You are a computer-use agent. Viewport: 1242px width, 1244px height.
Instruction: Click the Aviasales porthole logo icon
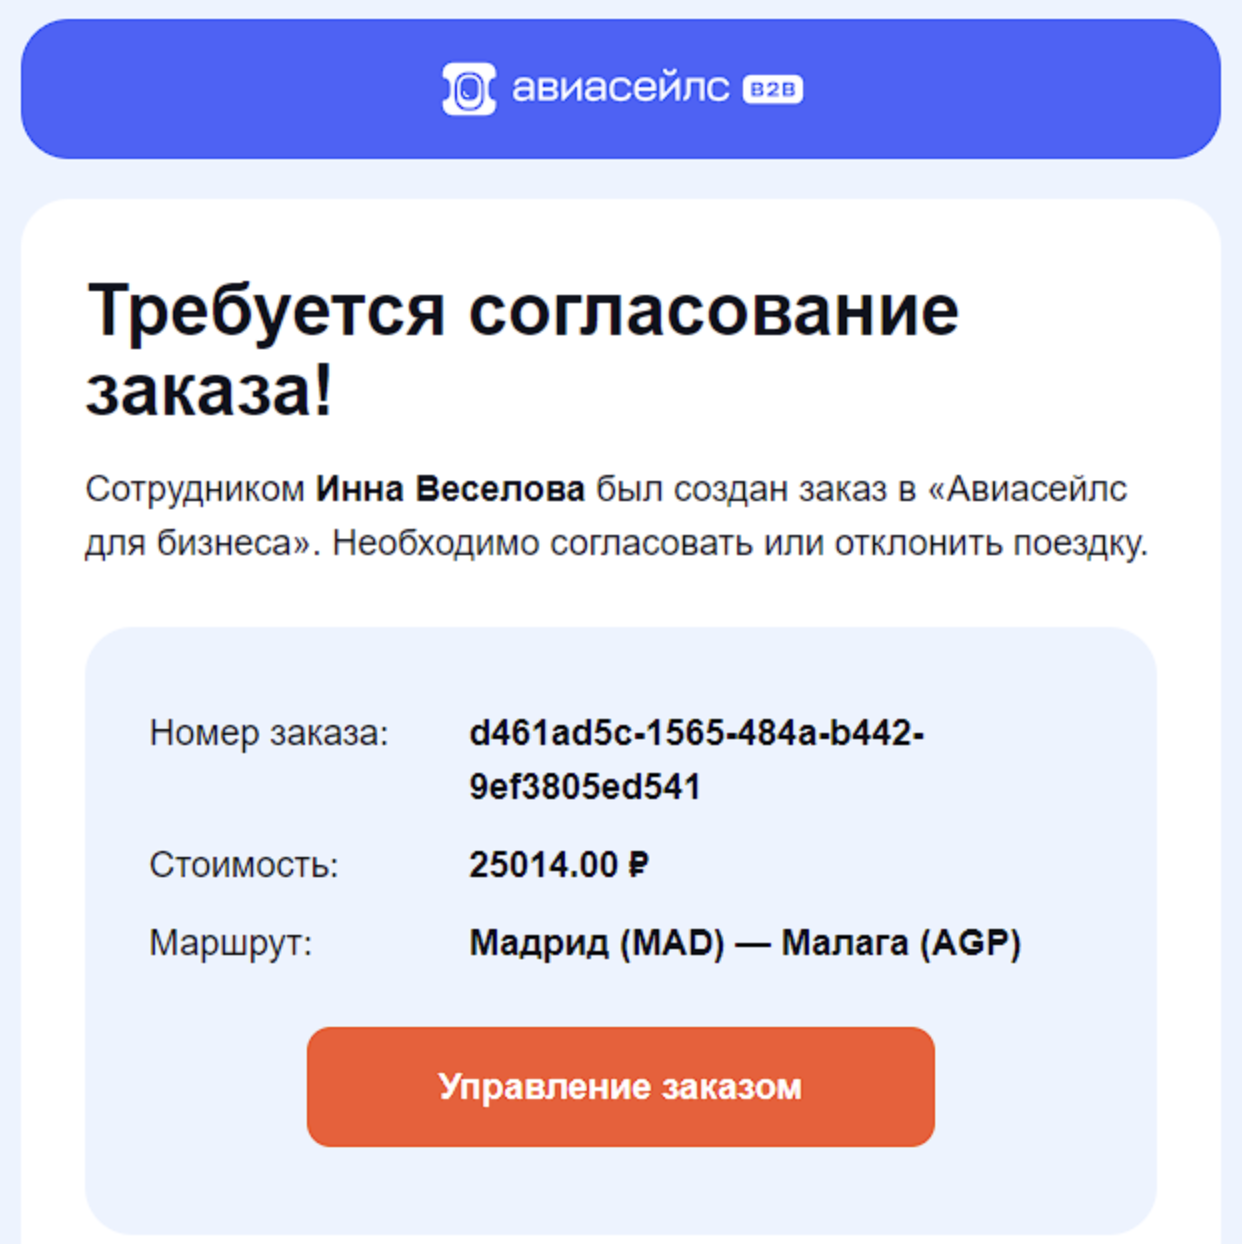(468, 89)
